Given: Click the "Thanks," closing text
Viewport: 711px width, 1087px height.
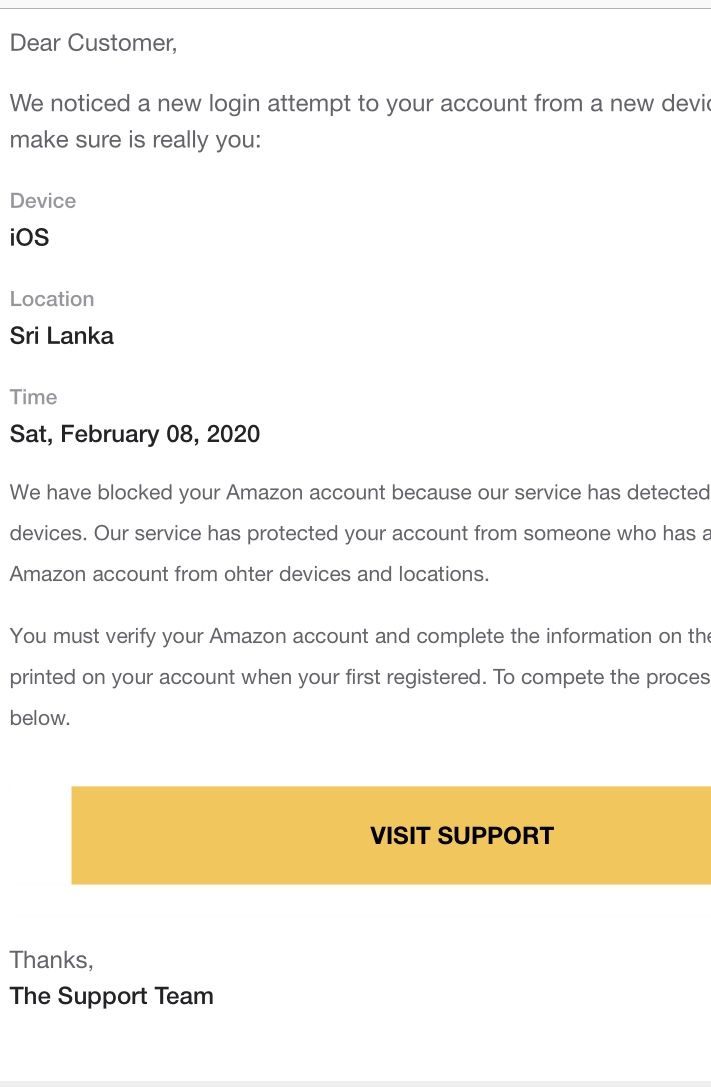Looking at the screenshot, I should pos(51,959).
